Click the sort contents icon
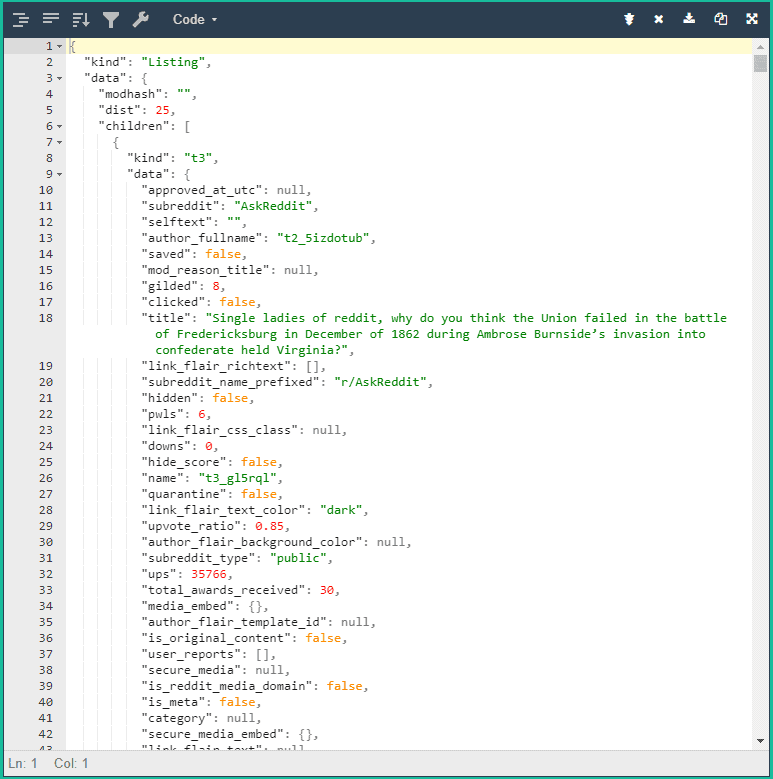773x779 pixels. coord(81,19)
